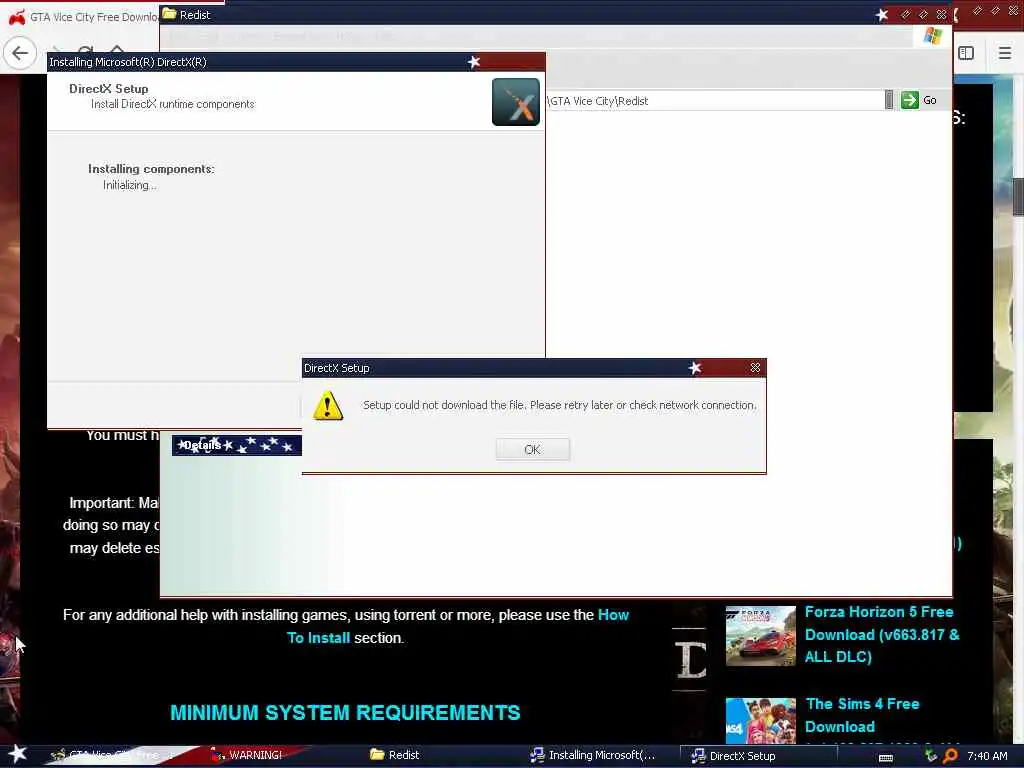Select the GTA Vice City Free Download tab

pyautogui.click(x=81, y=17)
